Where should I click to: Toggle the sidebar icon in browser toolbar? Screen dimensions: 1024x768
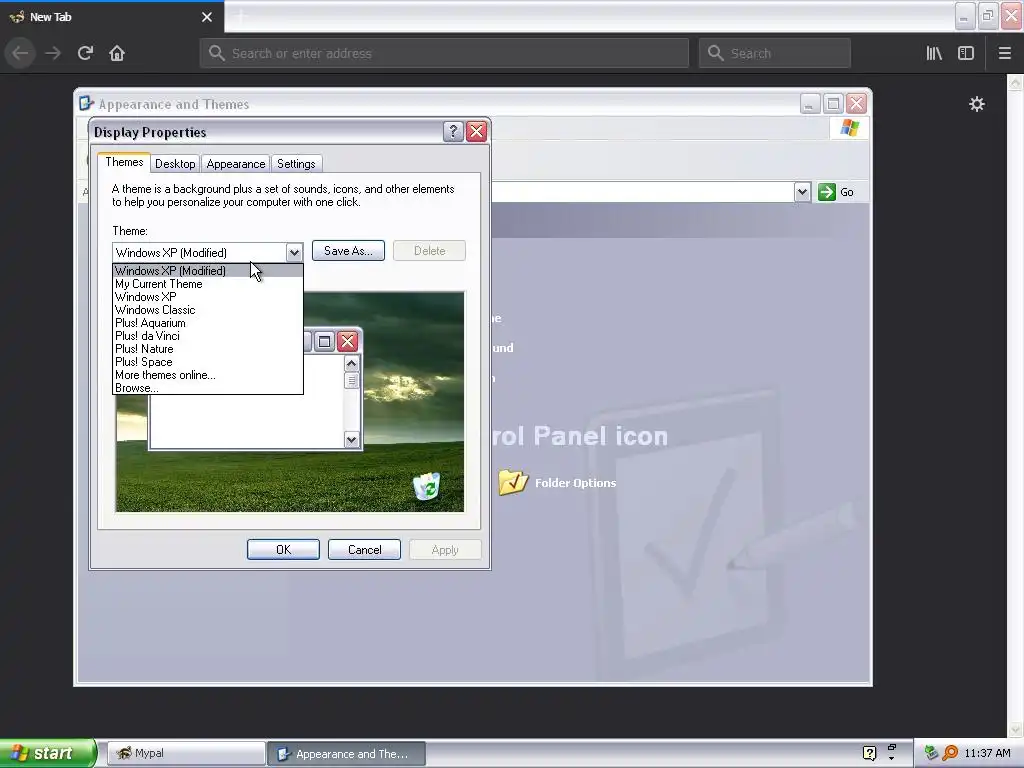click(x=966, y=53)
